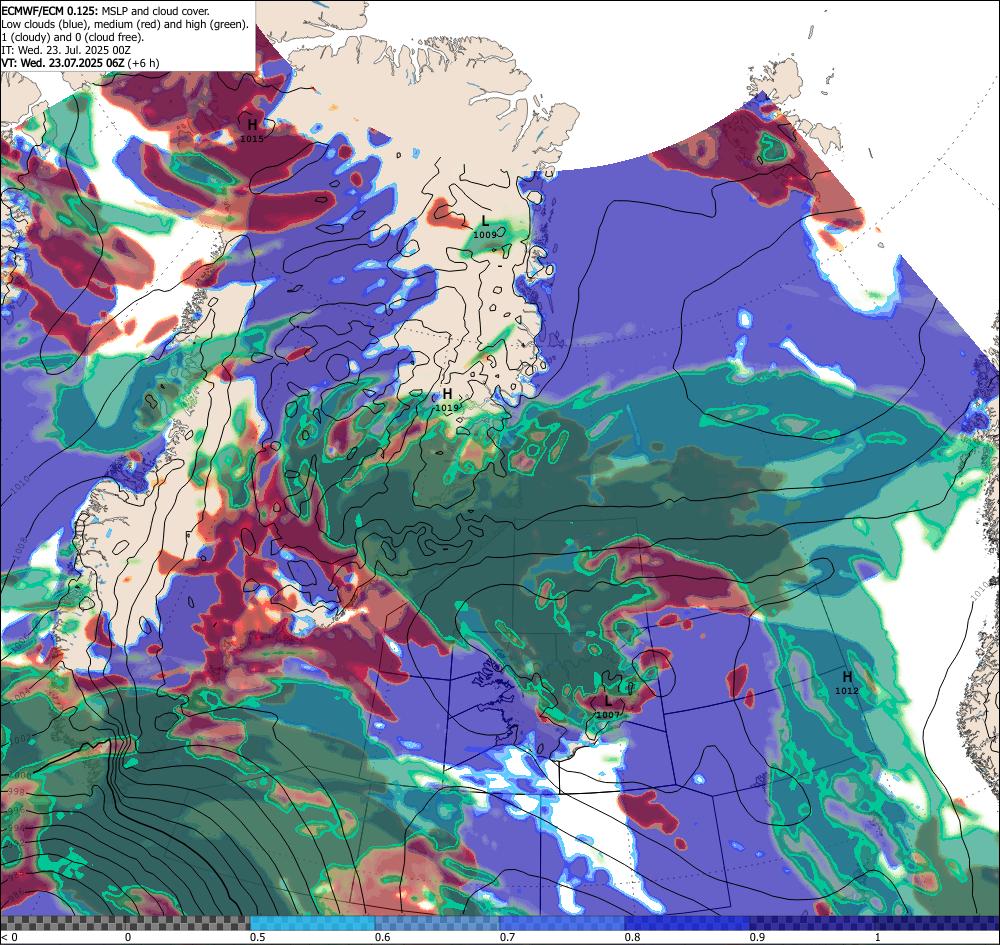
Task: Click the 0.7–0.8 color bar segment
Action: (x=562, y=923)
